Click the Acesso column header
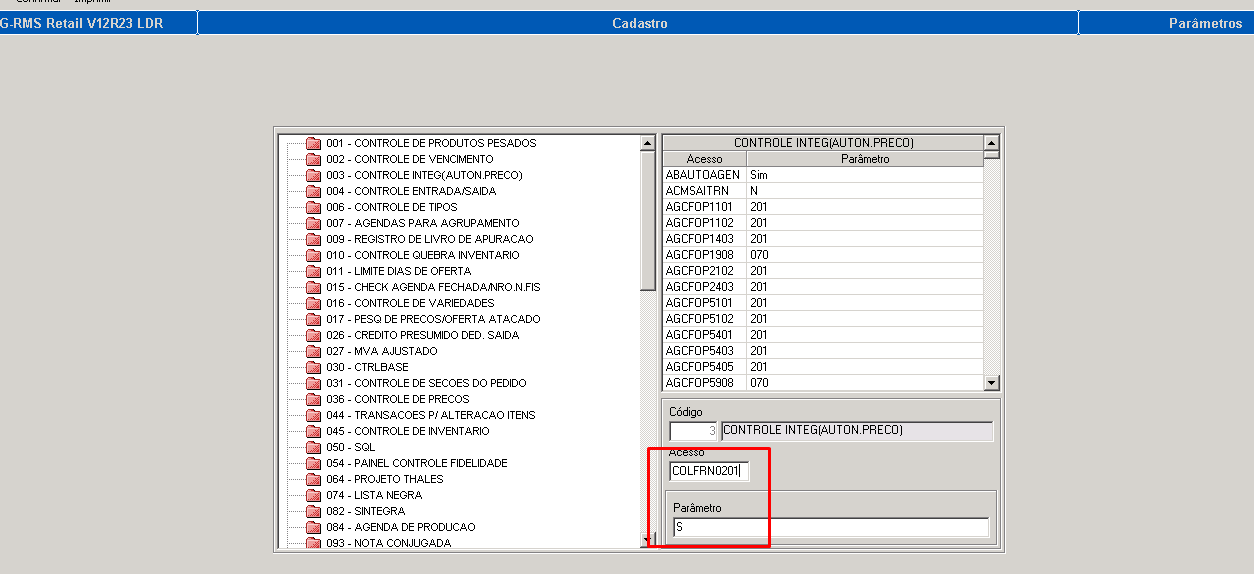Screen dimensions: 1254x574 coord(704,159)
